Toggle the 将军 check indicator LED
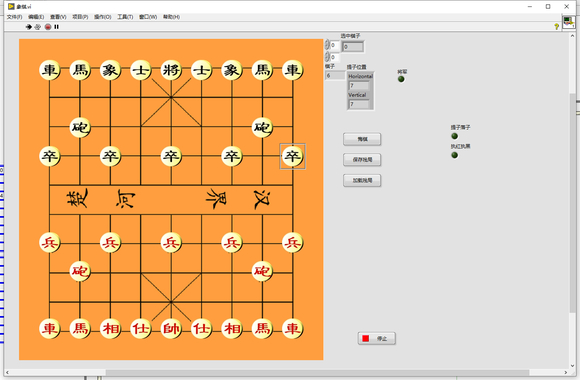580x380 pixels. click(x=401, y=79)
